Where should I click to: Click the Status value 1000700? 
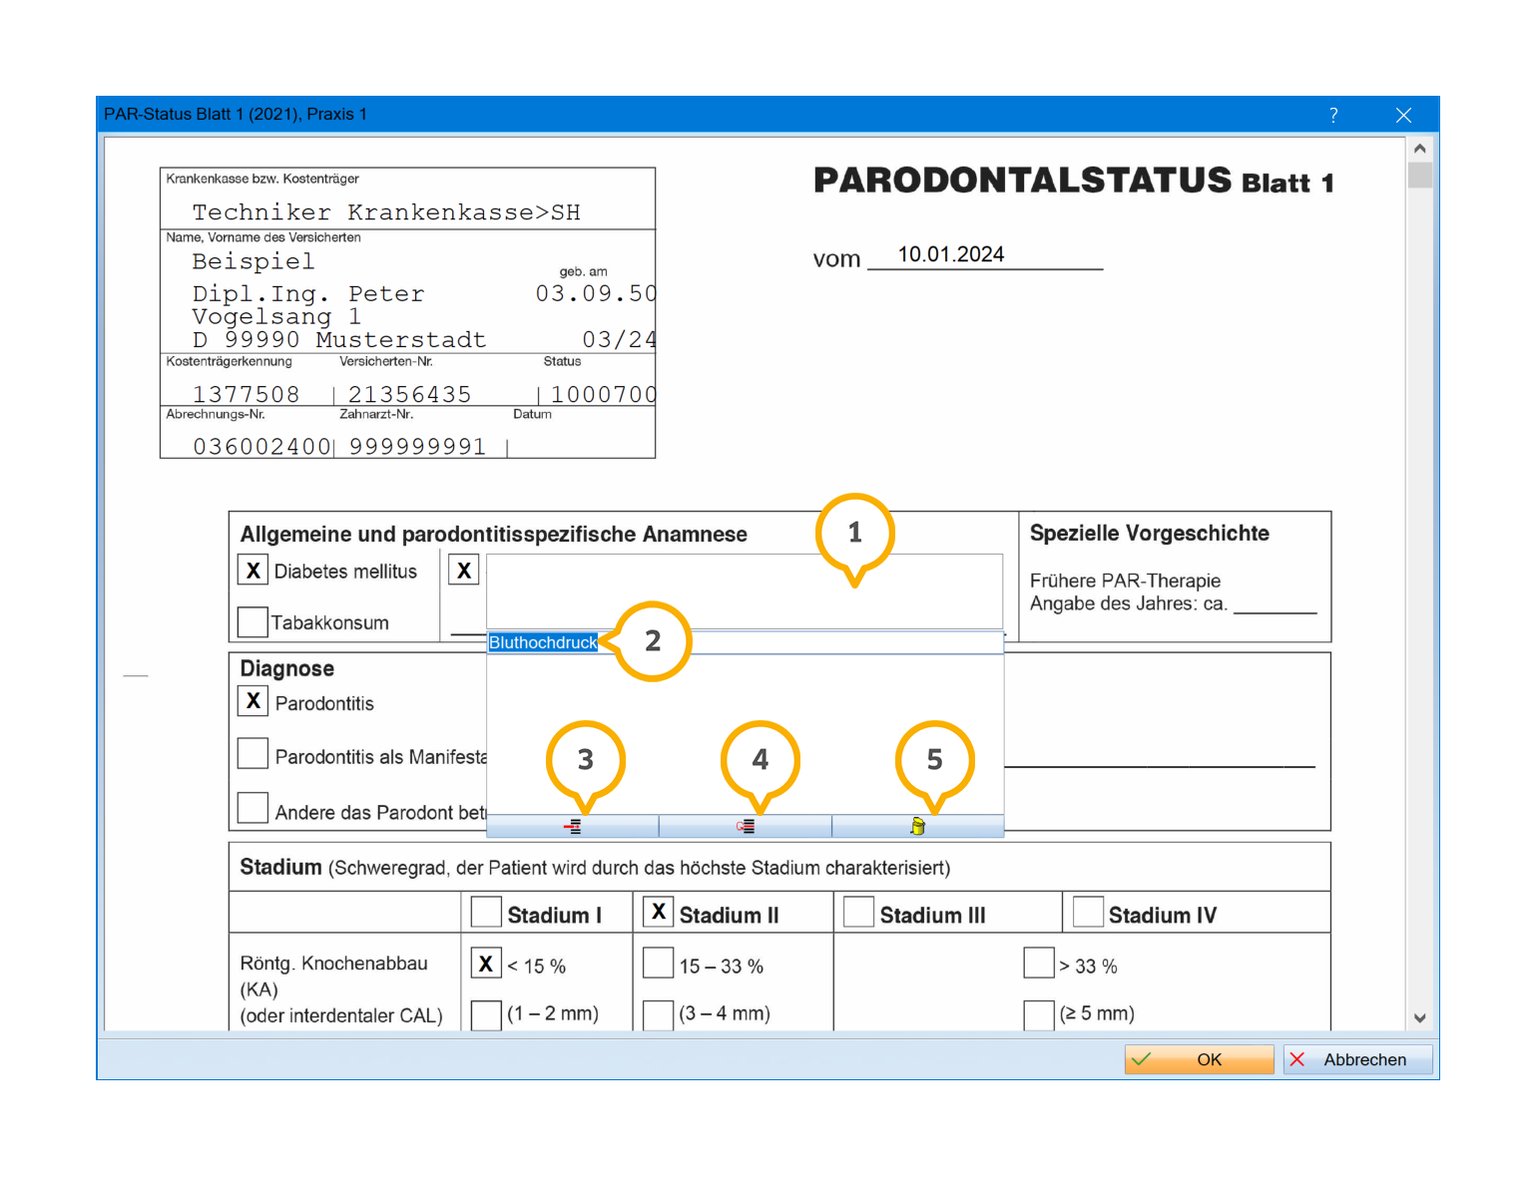[x=603, y=394]
